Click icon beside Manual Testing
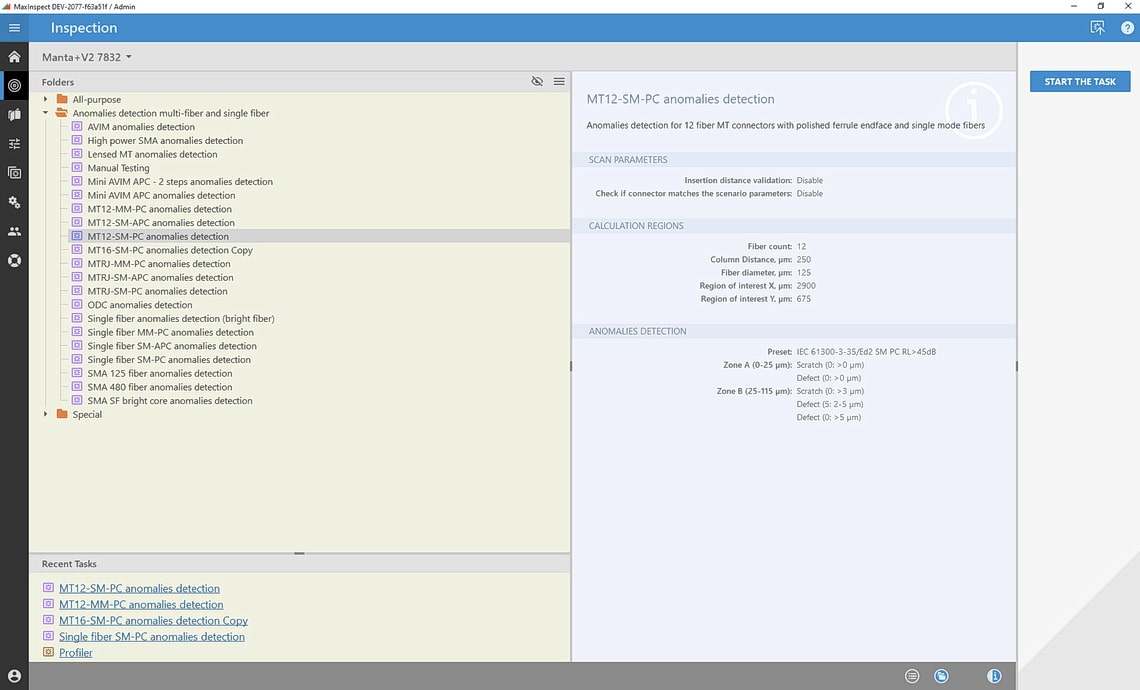The width and height of the screenshot is (1140, 690). click(x=77, y=167)
